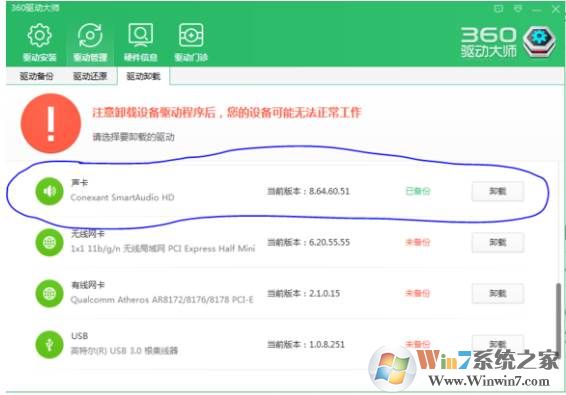Select the PCI Express Half Mini device name
This screenshot has height=395, width=566.
pos(163,248)
